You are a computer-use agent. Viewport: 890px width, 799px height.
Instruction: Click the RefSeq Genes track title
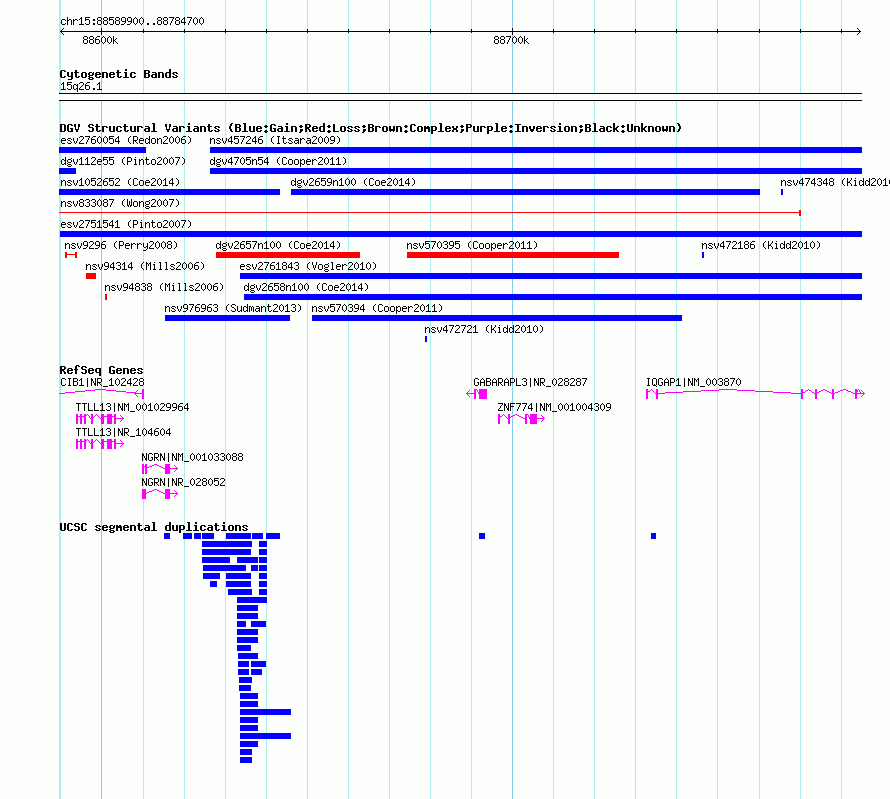(101, 371)
